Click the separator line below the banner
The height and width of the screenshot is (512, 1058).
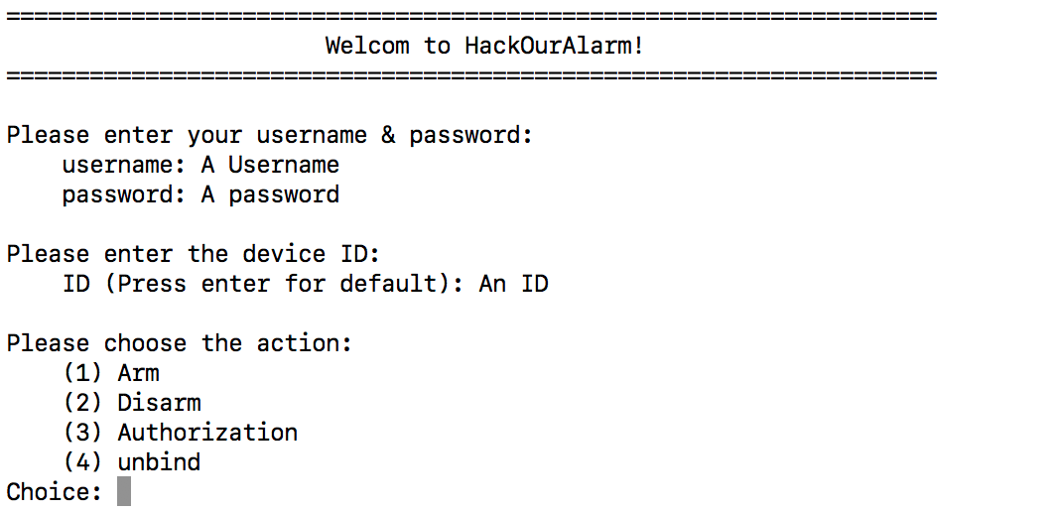(x=471, y=76)
